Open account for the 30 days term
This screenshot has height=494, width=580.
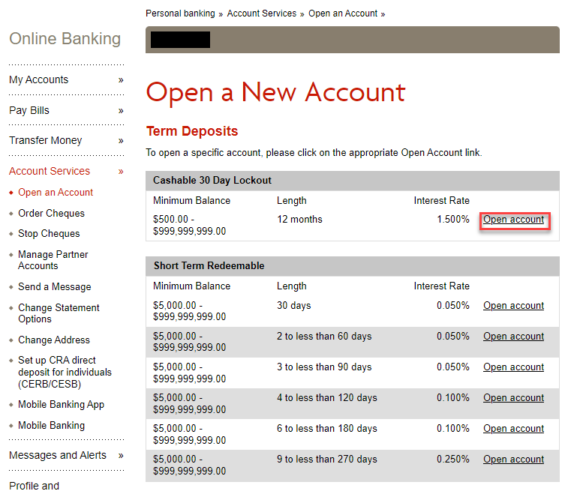click(513, 306)
